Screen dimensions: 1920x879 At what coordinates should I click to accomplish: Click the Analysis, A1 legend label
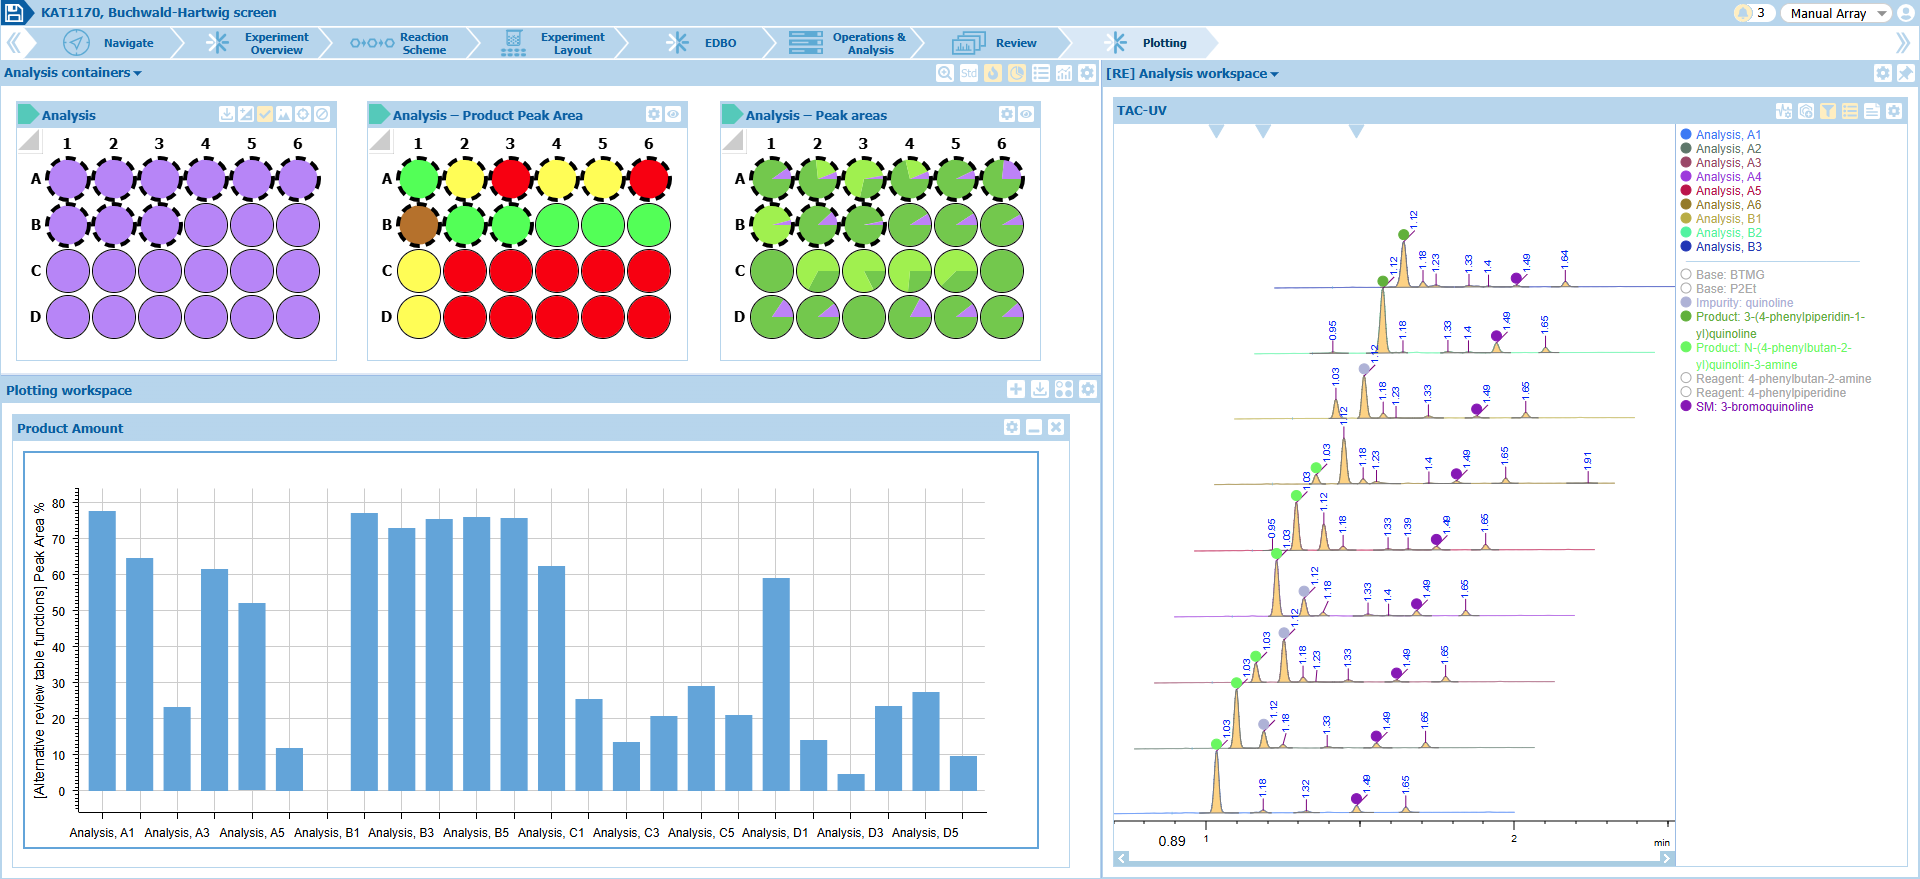pos(1728,135)
